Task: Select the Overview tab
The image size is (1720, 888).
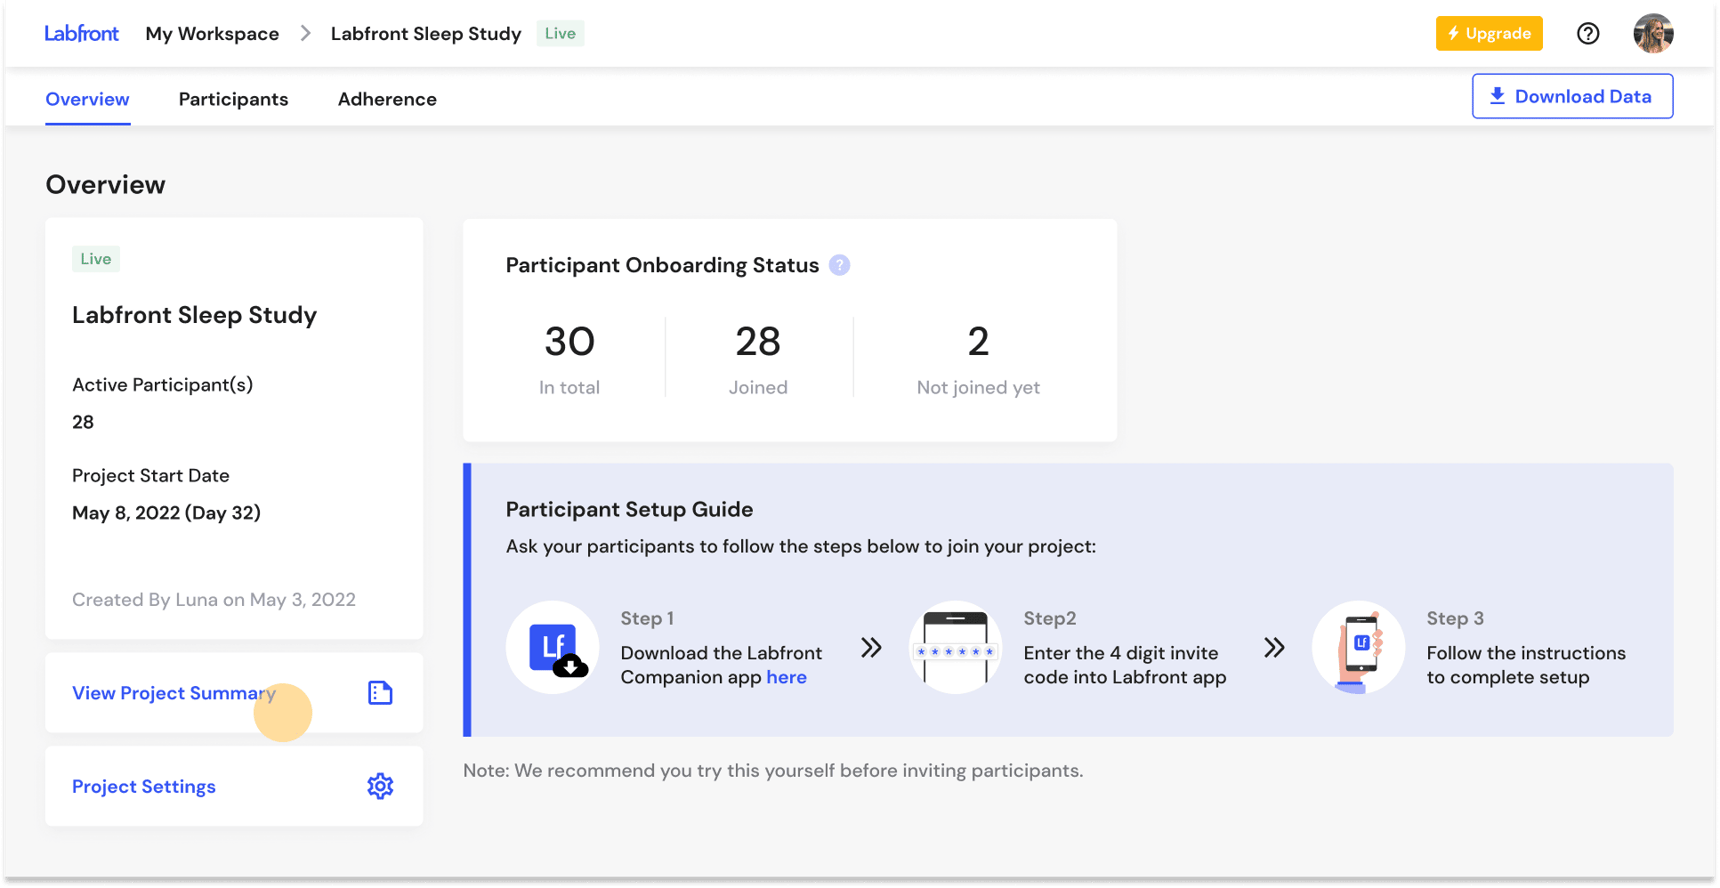Action: pyautogui.click(x=87, y=99)
